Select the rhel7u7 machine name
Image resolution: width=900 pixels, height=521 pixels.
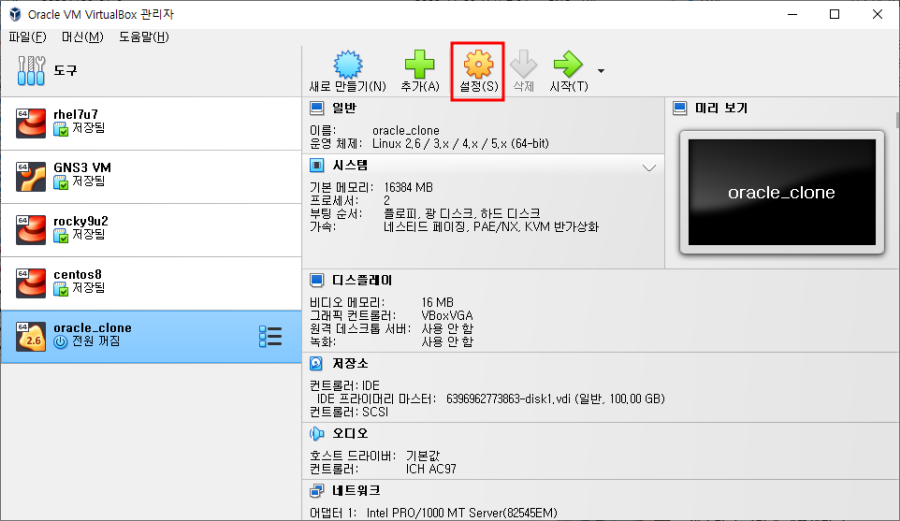tap(76, 115)
